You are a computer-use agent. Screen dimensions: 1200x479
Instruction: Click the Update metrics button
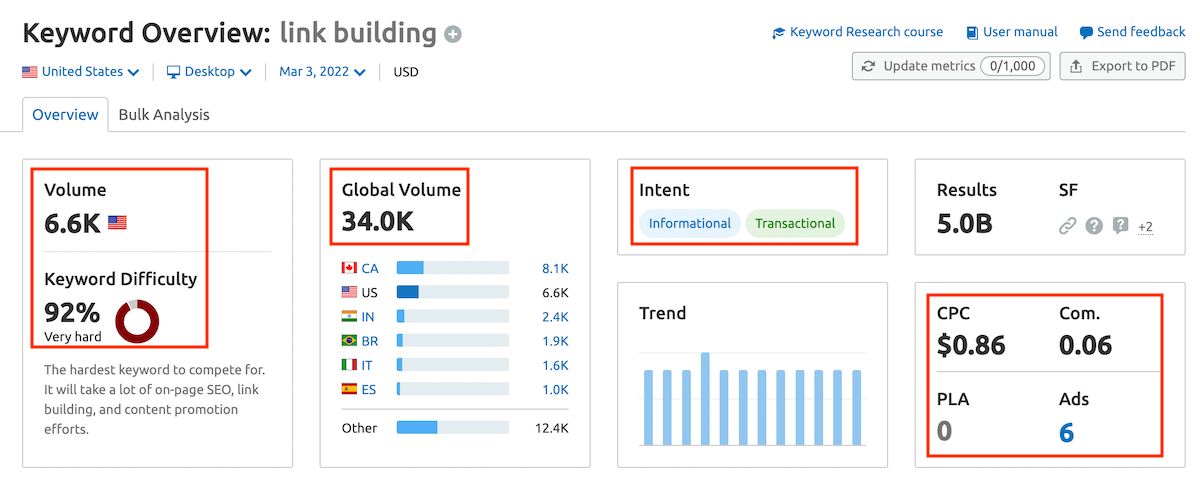coord(950,66)
